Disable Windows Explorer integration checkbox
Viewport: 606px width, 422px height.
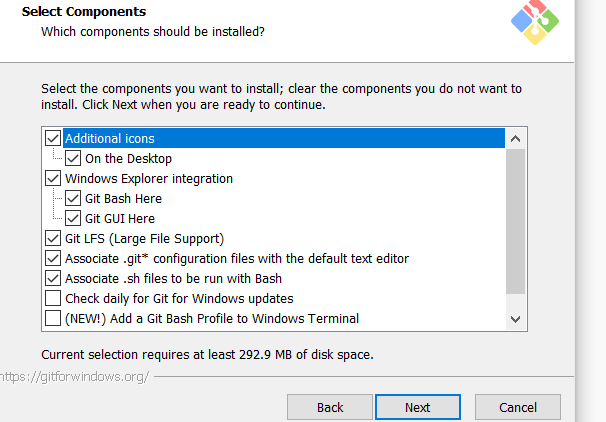click(x=53, y=178)
